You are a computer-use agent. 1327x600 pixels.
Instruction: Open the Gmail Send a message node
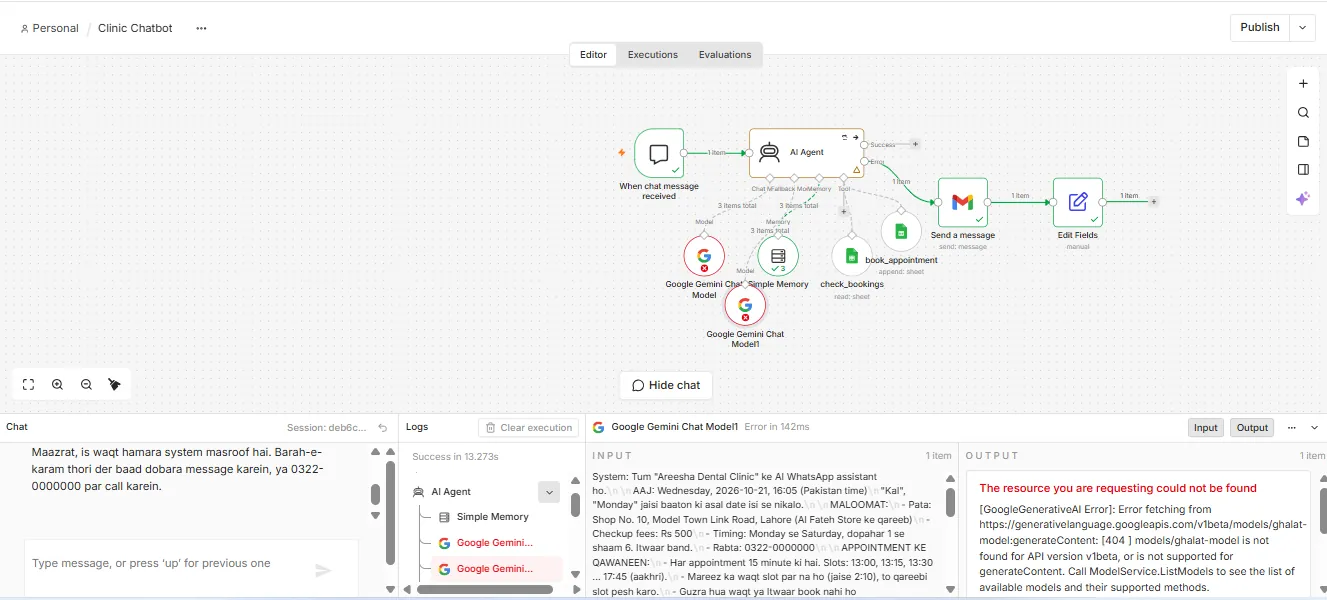[x=962, y=203]
